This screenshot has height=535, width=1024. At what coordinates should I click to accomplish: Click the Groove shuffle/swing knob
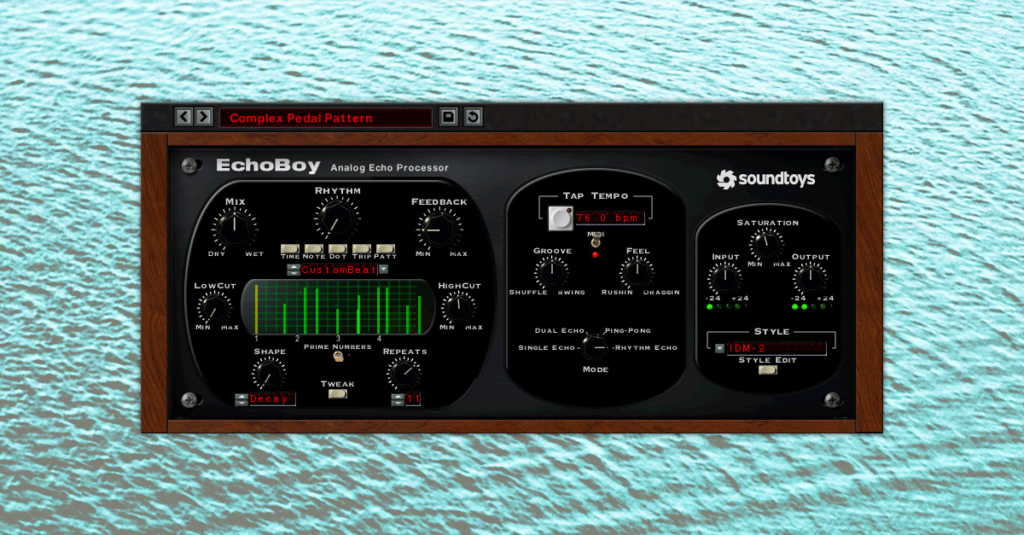click(x=551, y=272)
